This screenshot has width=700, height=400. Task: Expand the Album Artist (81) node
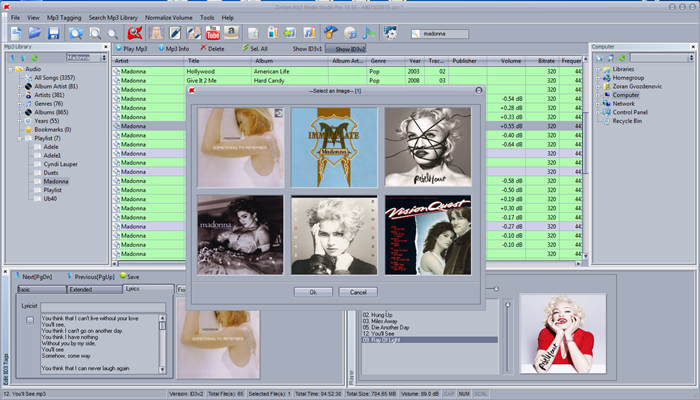pyautogui.click(x=20, y=87)
